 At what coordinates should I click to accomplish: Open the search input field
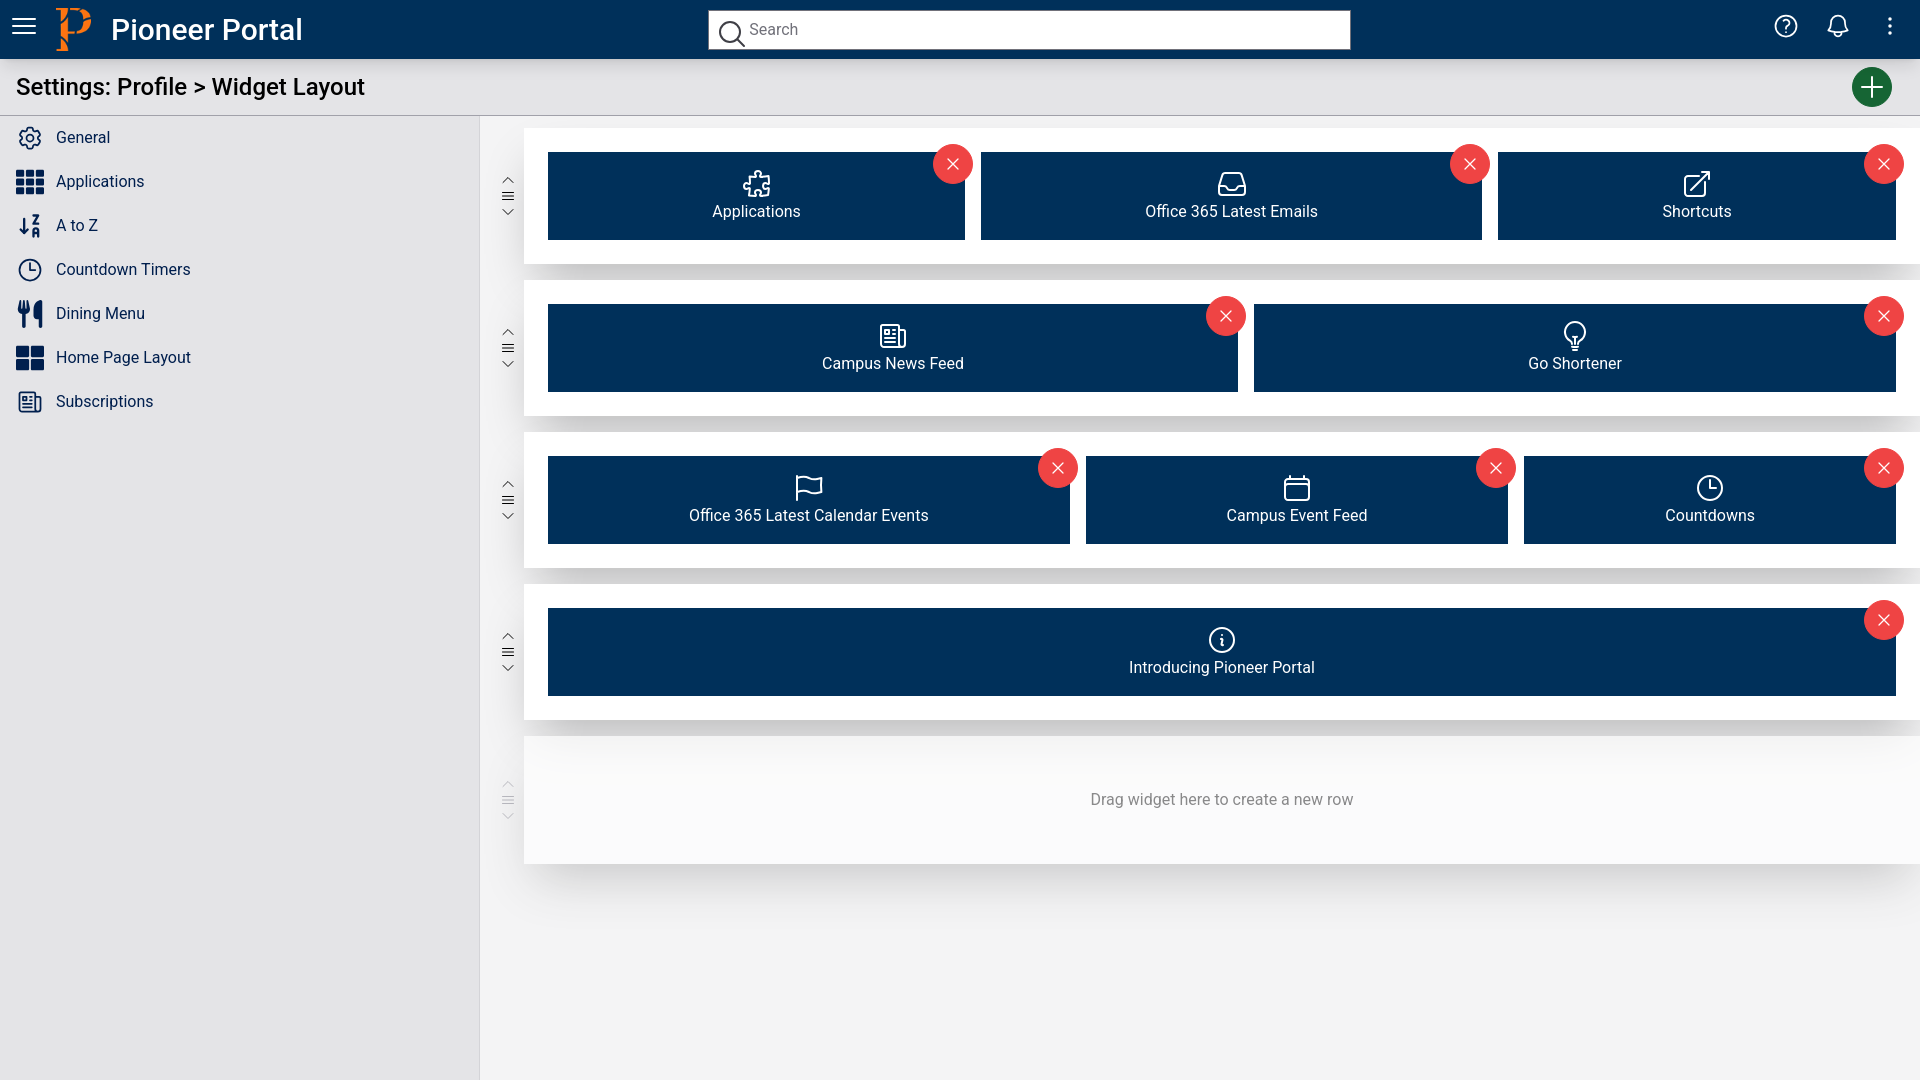pos(1030,29)
